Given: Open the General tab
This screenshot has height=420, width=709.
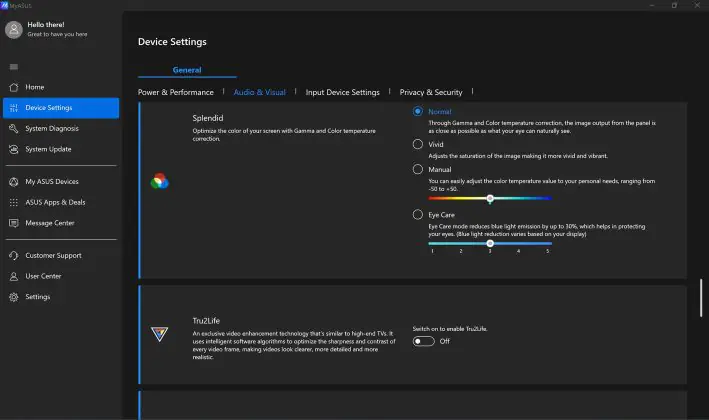Looking at the screenshot, I should (x=187, y=70).
